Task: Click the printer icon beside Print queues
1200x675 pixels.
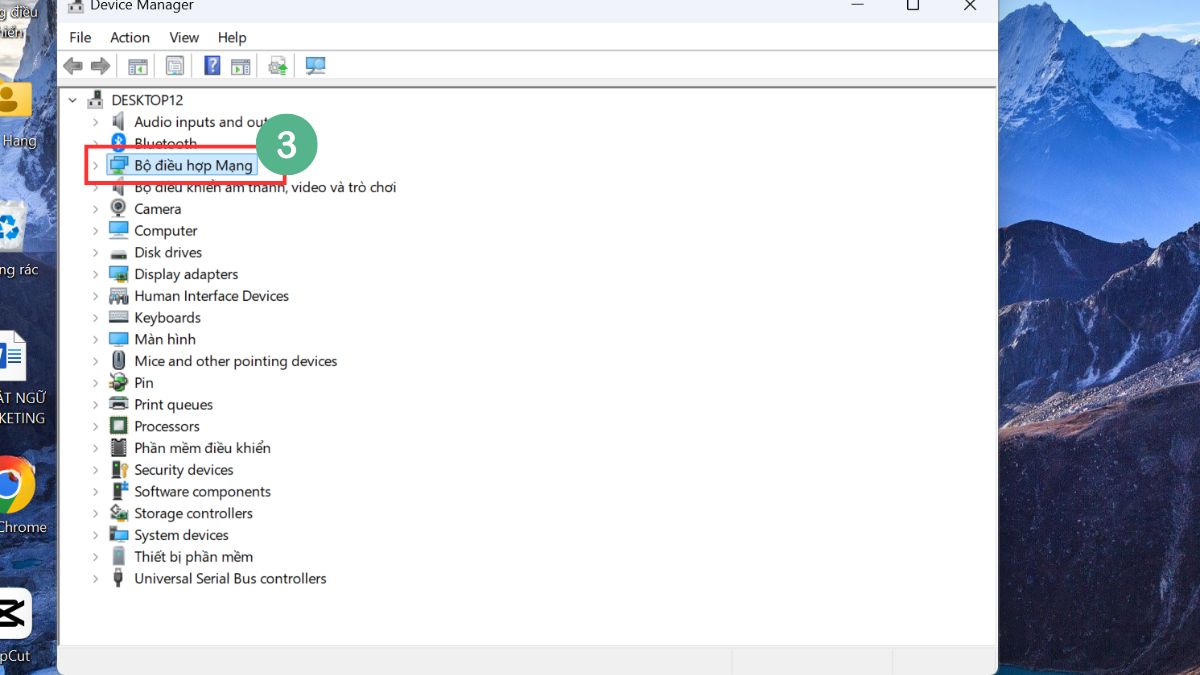Action: tap(118, 405)
